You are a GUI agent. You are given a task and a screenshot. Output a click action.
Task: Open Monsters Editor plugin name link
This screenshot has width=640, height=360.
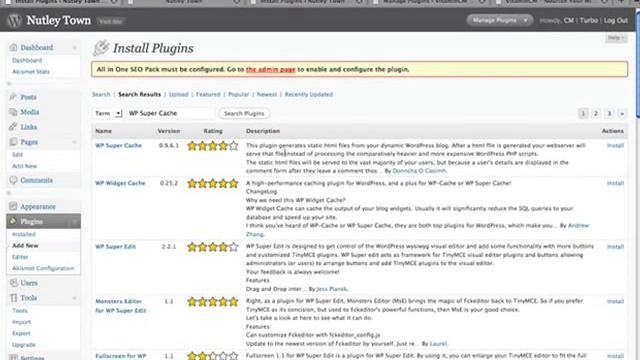(x=120, y=306)
